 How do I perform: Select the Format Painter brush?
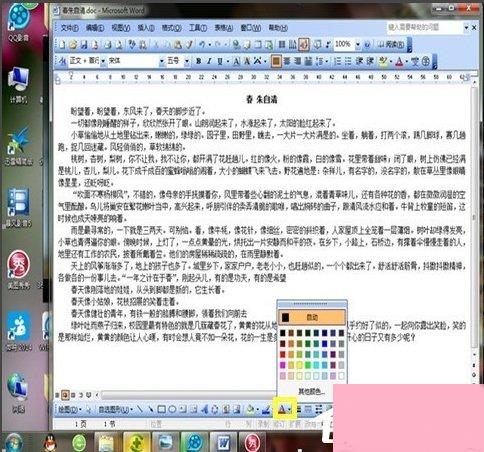(189, 45)
